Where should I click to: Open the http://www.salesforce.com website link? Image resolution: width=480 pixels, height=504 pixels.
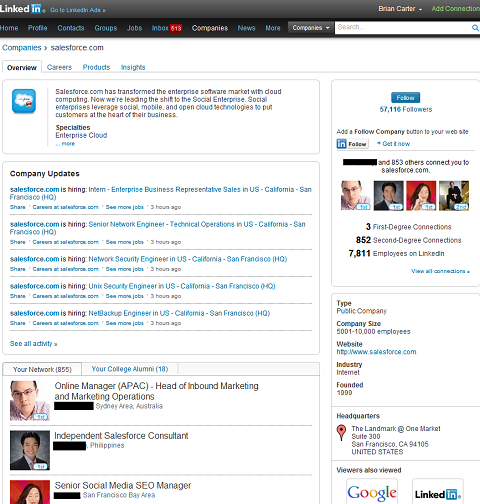pos(376,352)
